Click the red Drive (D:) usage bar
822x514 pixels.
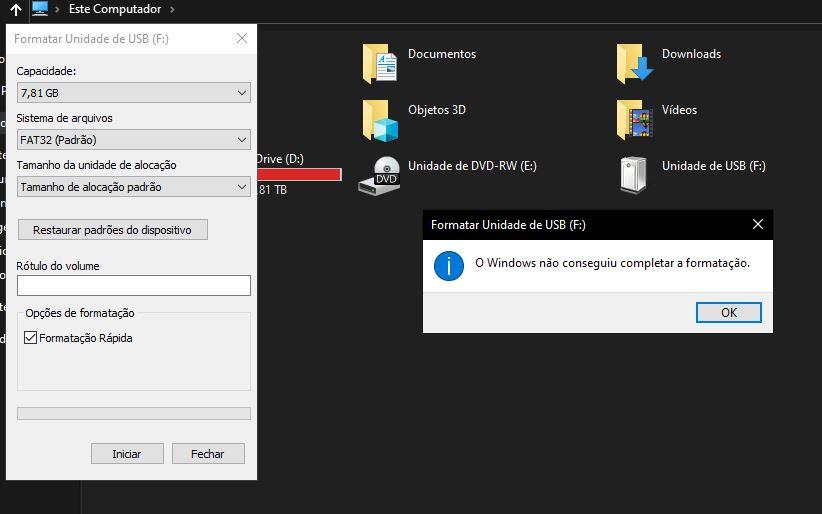point(299,175)
